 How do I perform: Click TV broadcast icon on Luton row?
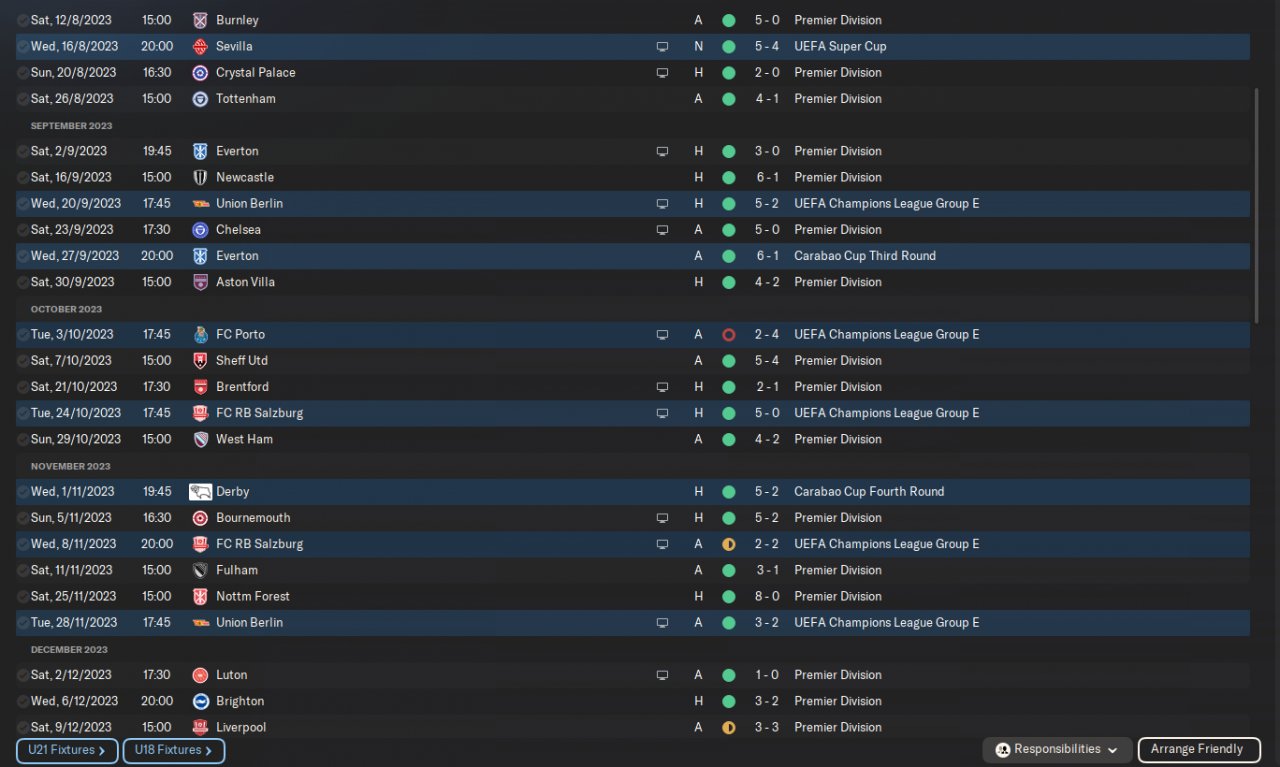[662, 675]
